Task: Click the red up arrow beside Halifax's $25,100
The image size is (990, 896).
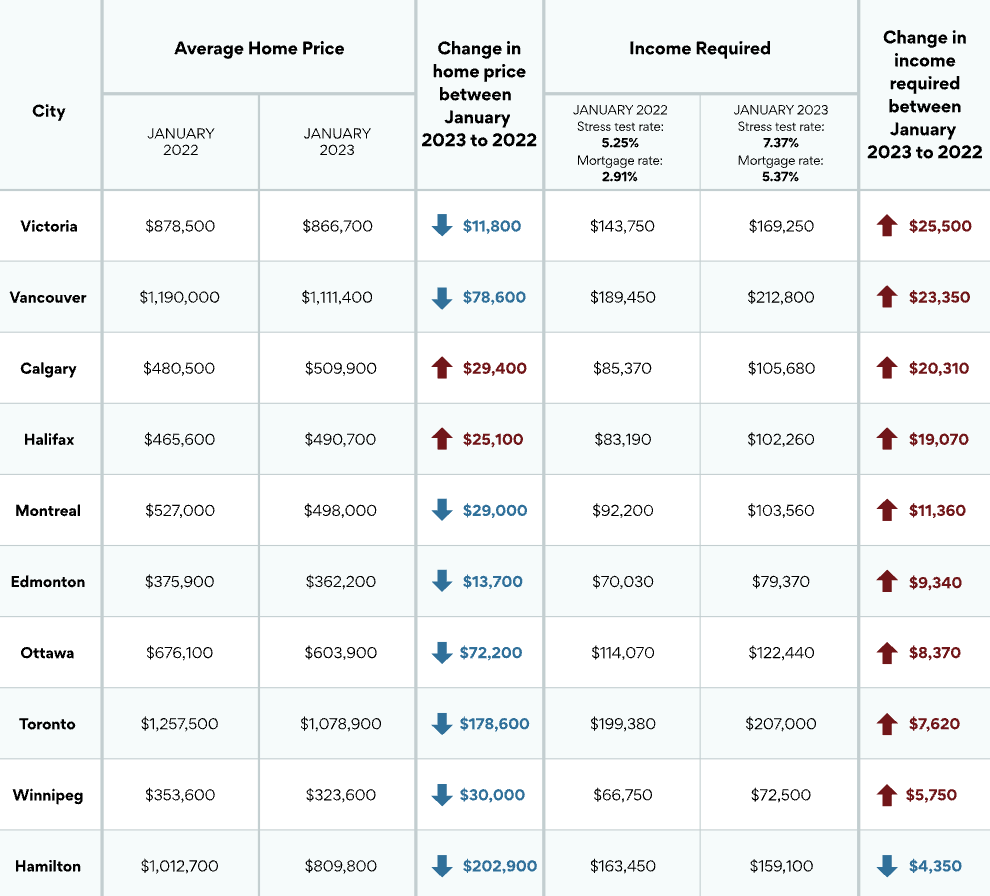Action: [442, 439]
